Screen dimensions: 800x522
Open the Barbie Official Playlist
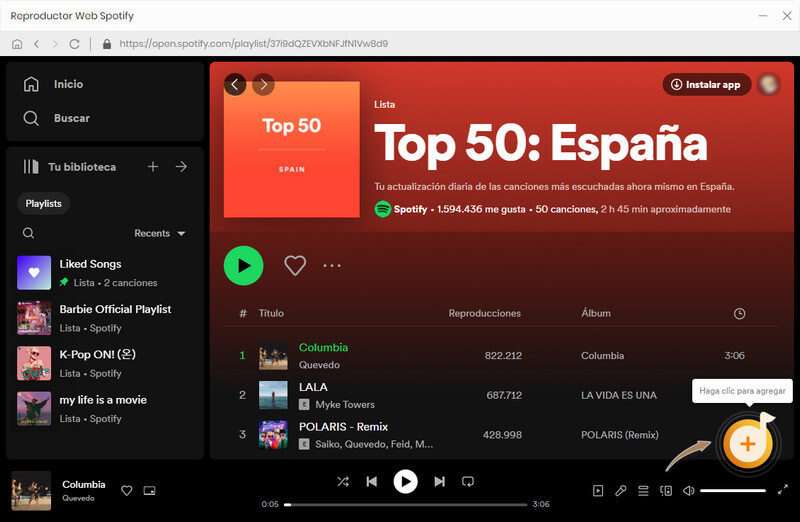point(105,318)
